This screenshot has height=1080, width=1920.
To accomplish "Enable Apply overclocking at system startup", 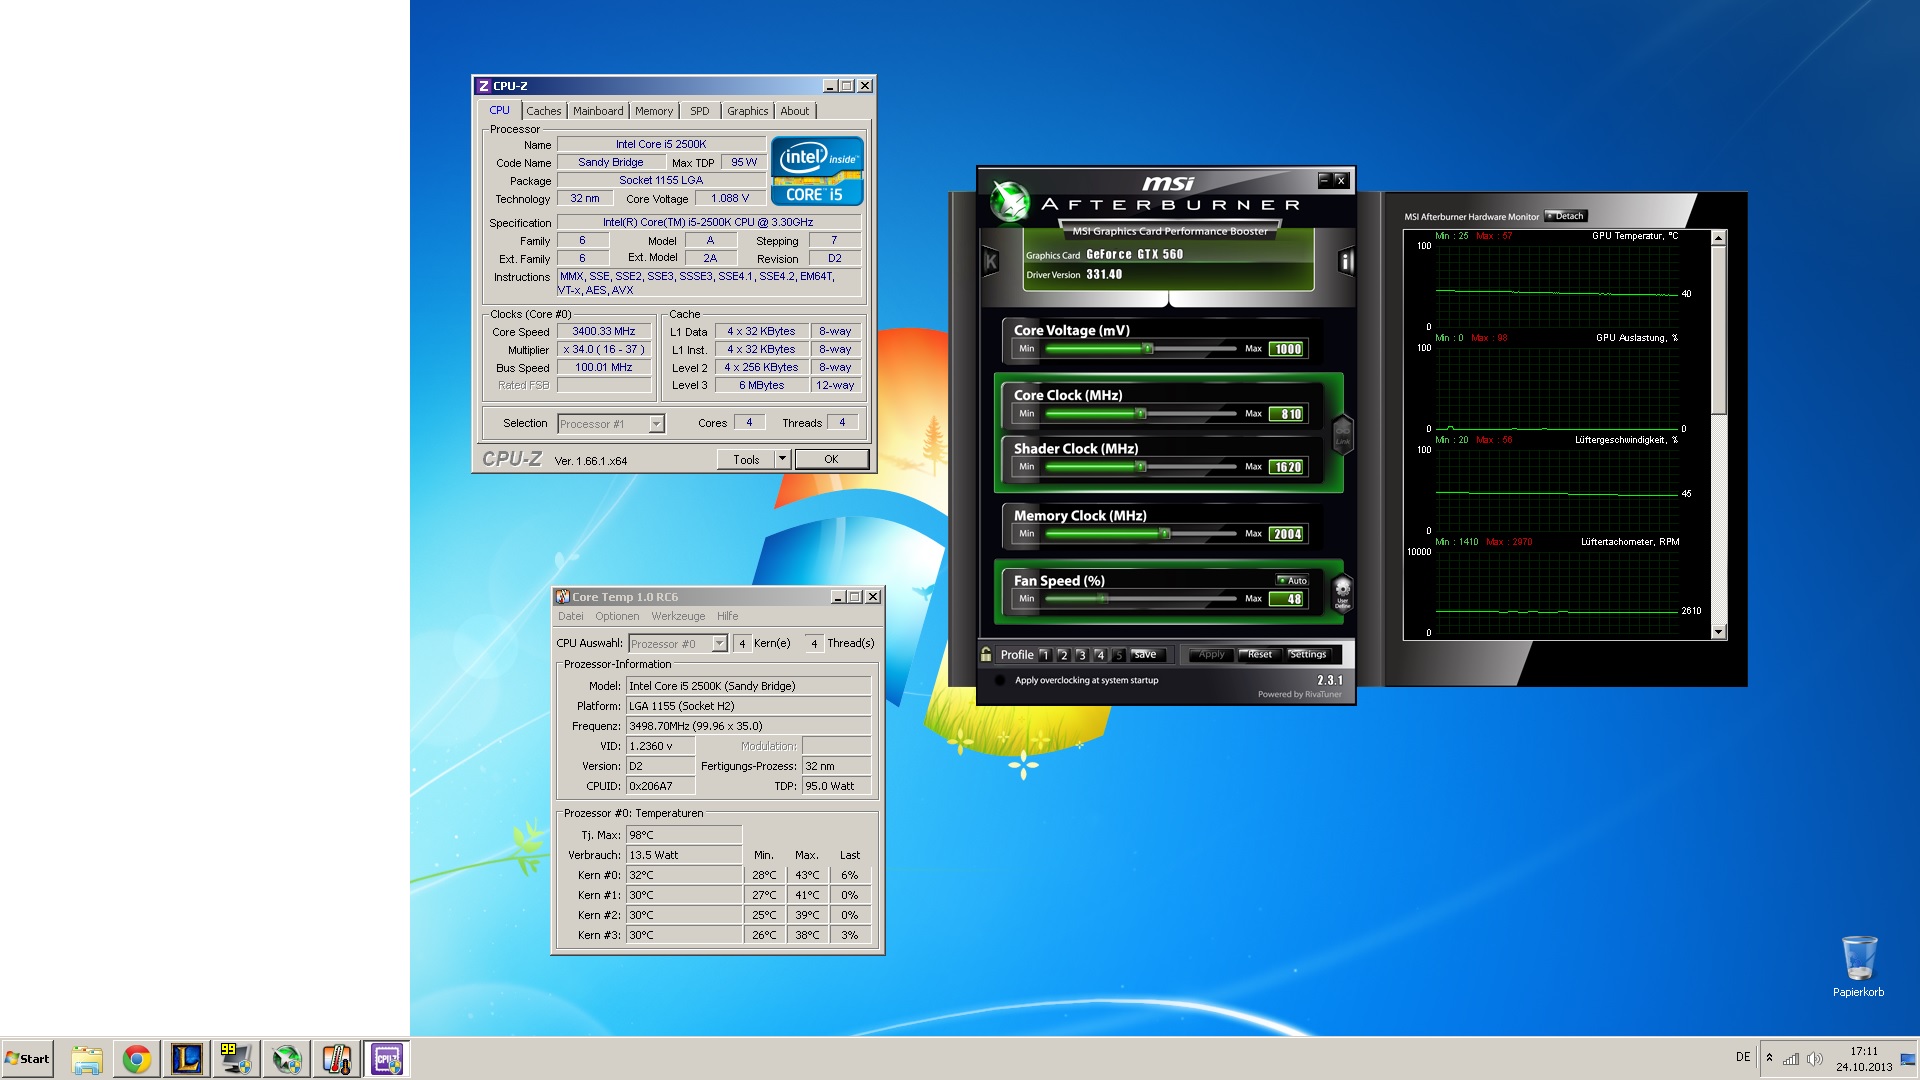I will pos(1000,681).
